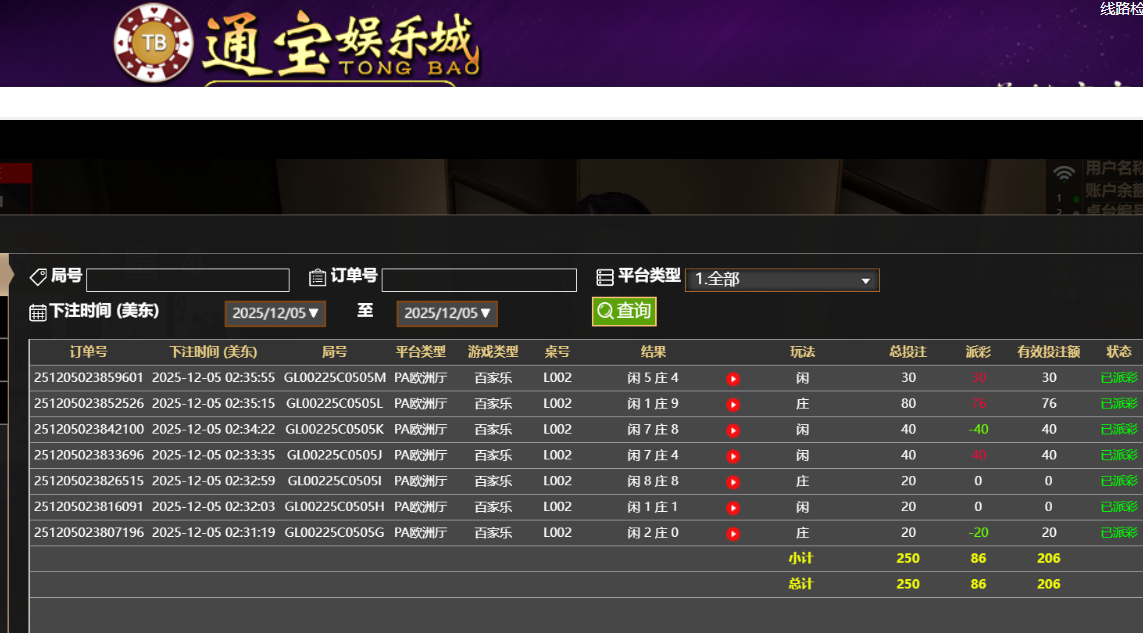Play replay for order 251205023842100
Screen dimensions: 1143x633
733,430
